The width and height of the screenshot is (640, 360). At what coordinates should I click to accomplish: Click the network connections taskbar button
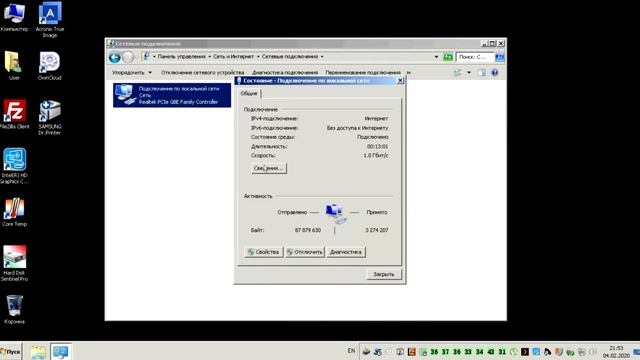click(x=61, y=352)
